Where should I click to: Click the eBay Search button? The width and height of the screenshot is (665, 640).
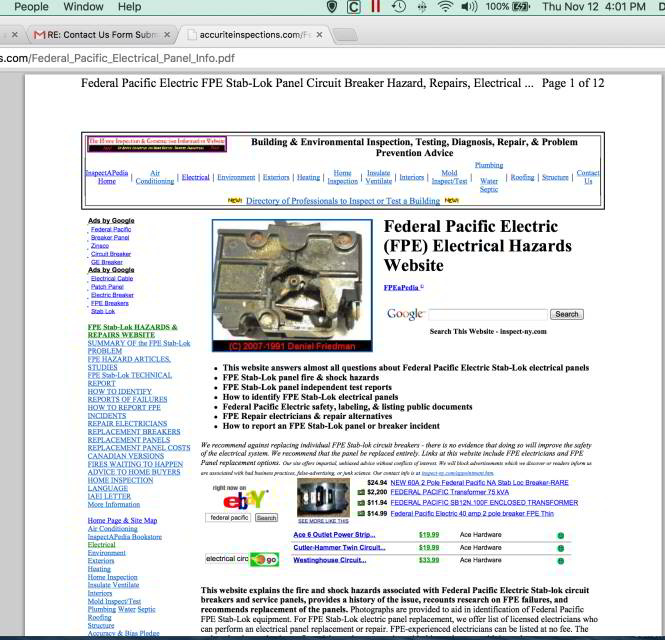pos(266,518)
